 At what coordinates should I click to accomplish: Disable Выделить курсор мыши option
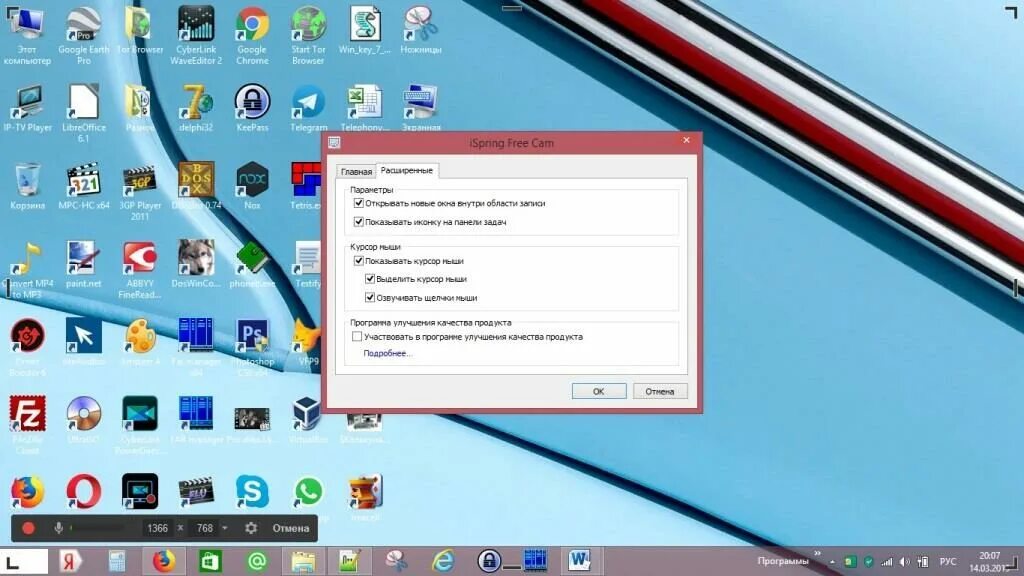370,279
